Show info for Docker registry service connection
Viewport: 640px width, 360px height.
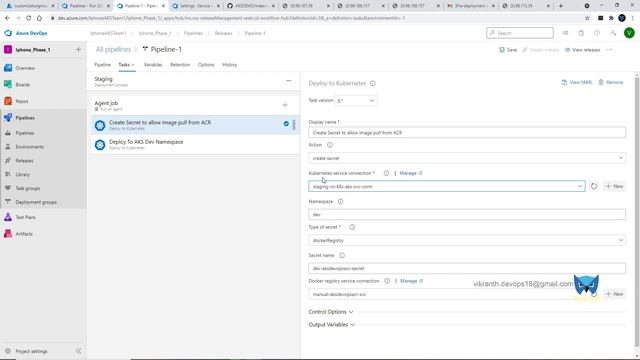(387, 281)
